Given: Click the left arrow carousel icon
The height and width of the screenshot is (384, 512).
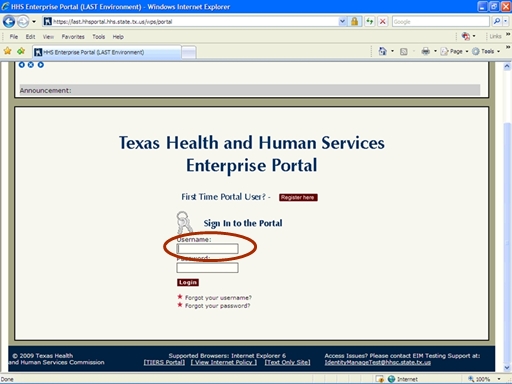Looking at the screenshot, I should [x=22, y=65].
